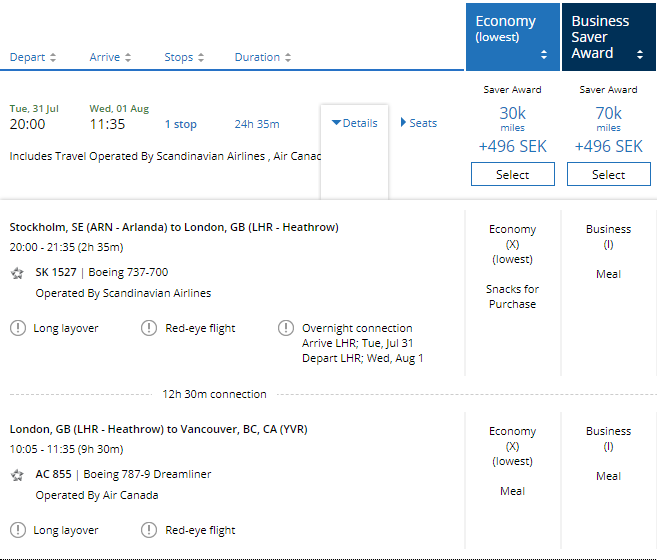The width and height of the screenshot is (657, 560).
Task: Click the 1 stop link
Action: coord(181,125)
